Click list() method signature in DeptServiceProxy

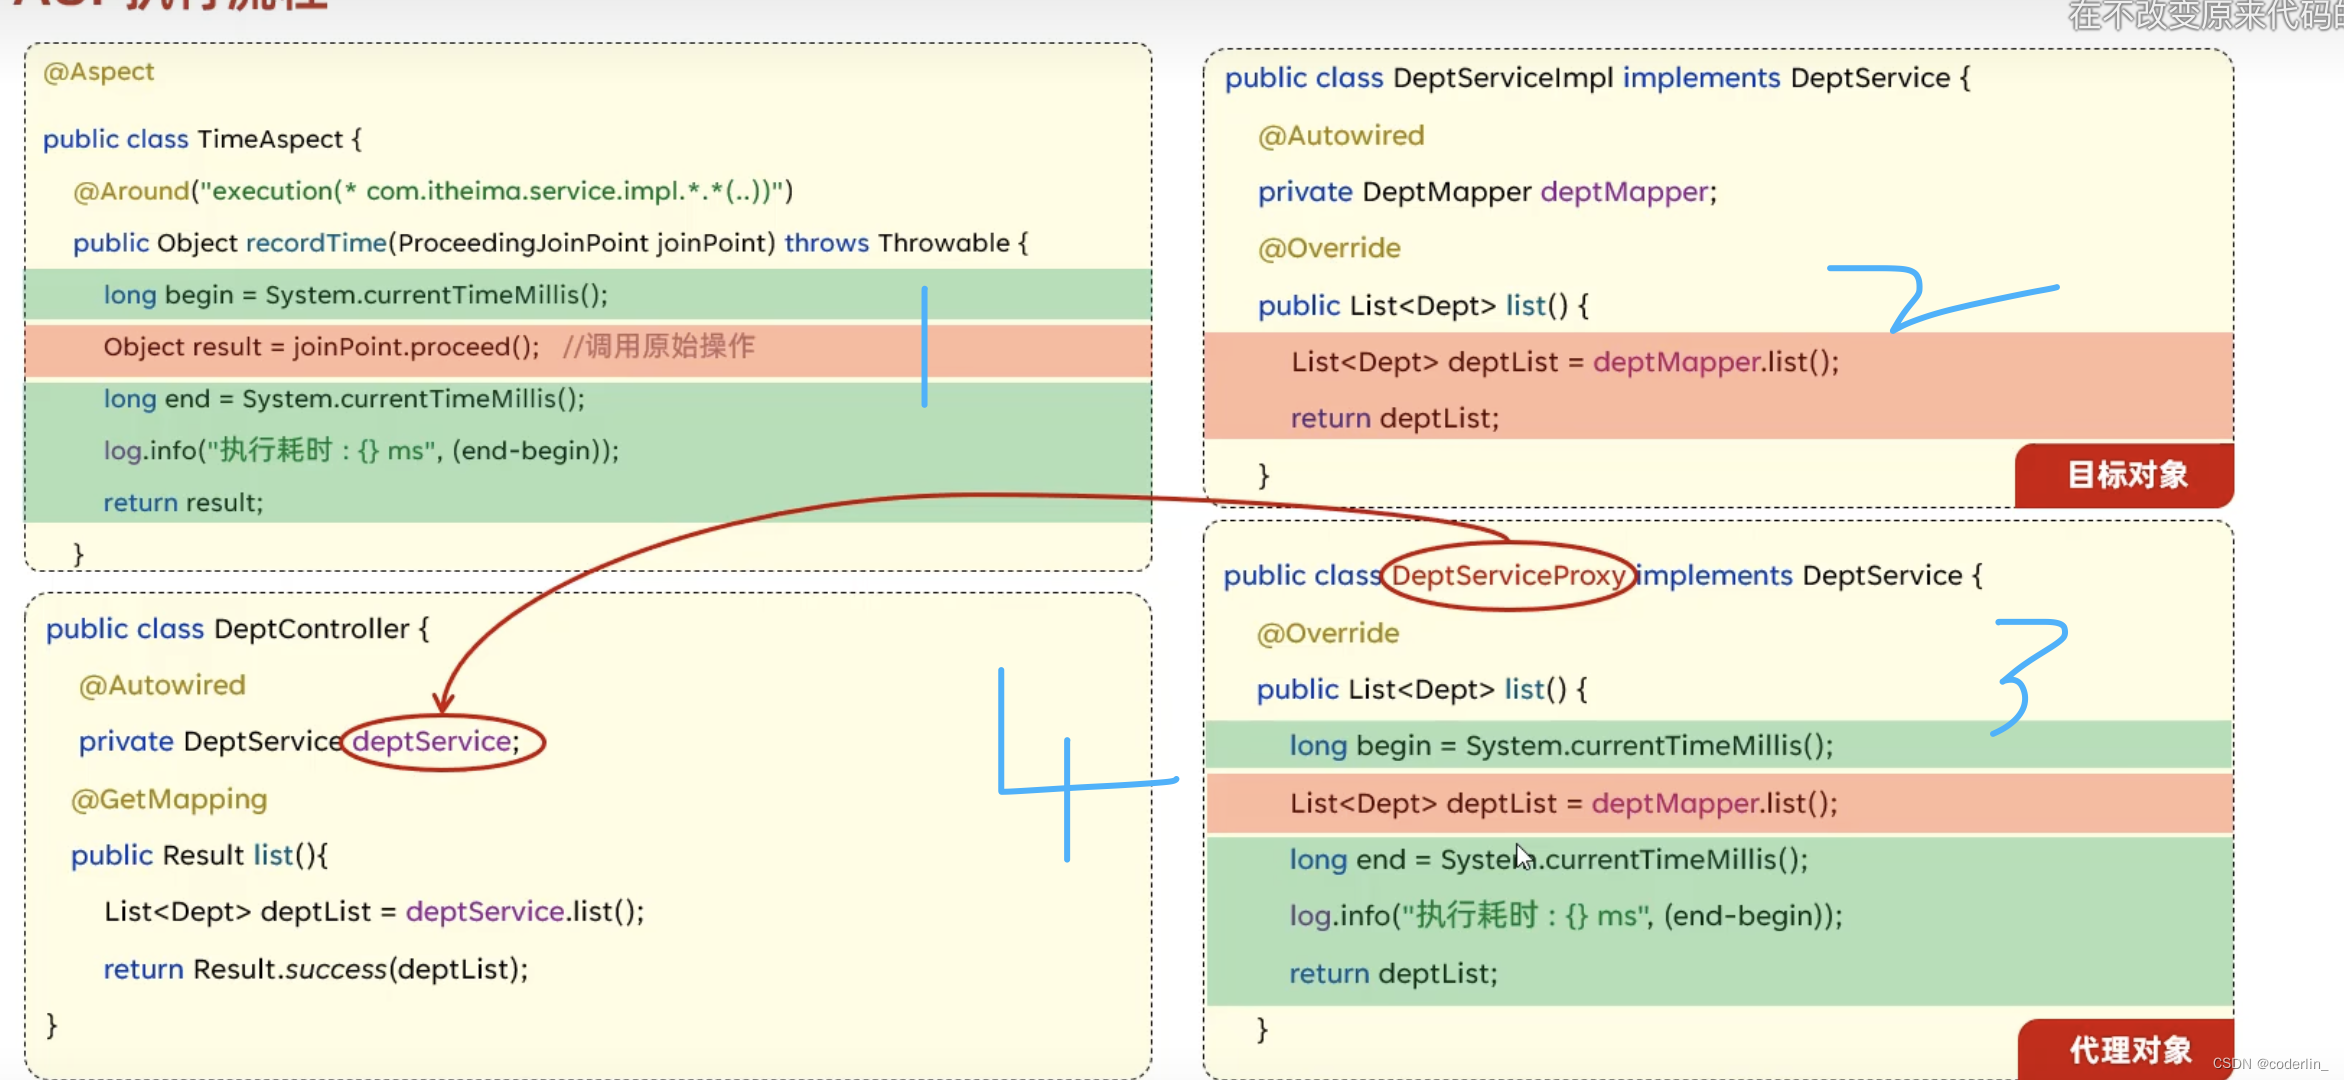[x=1422, y=689]
